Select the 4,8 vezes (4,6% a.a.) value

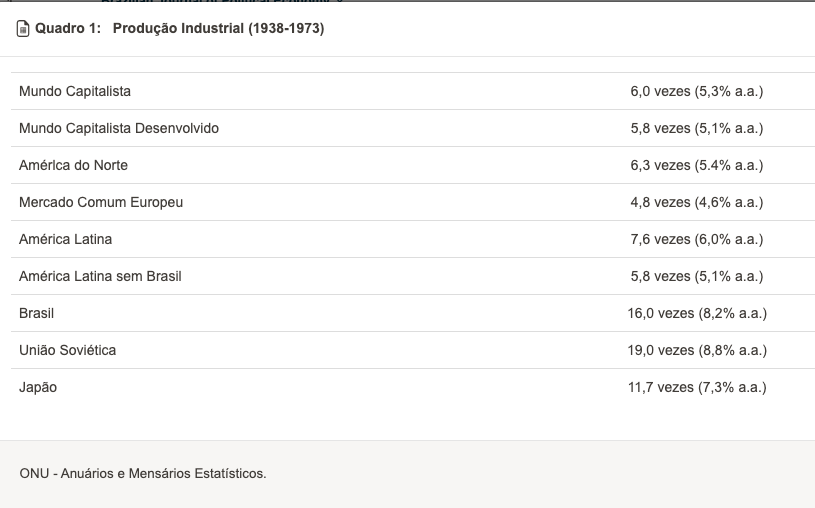click(696, 202)
